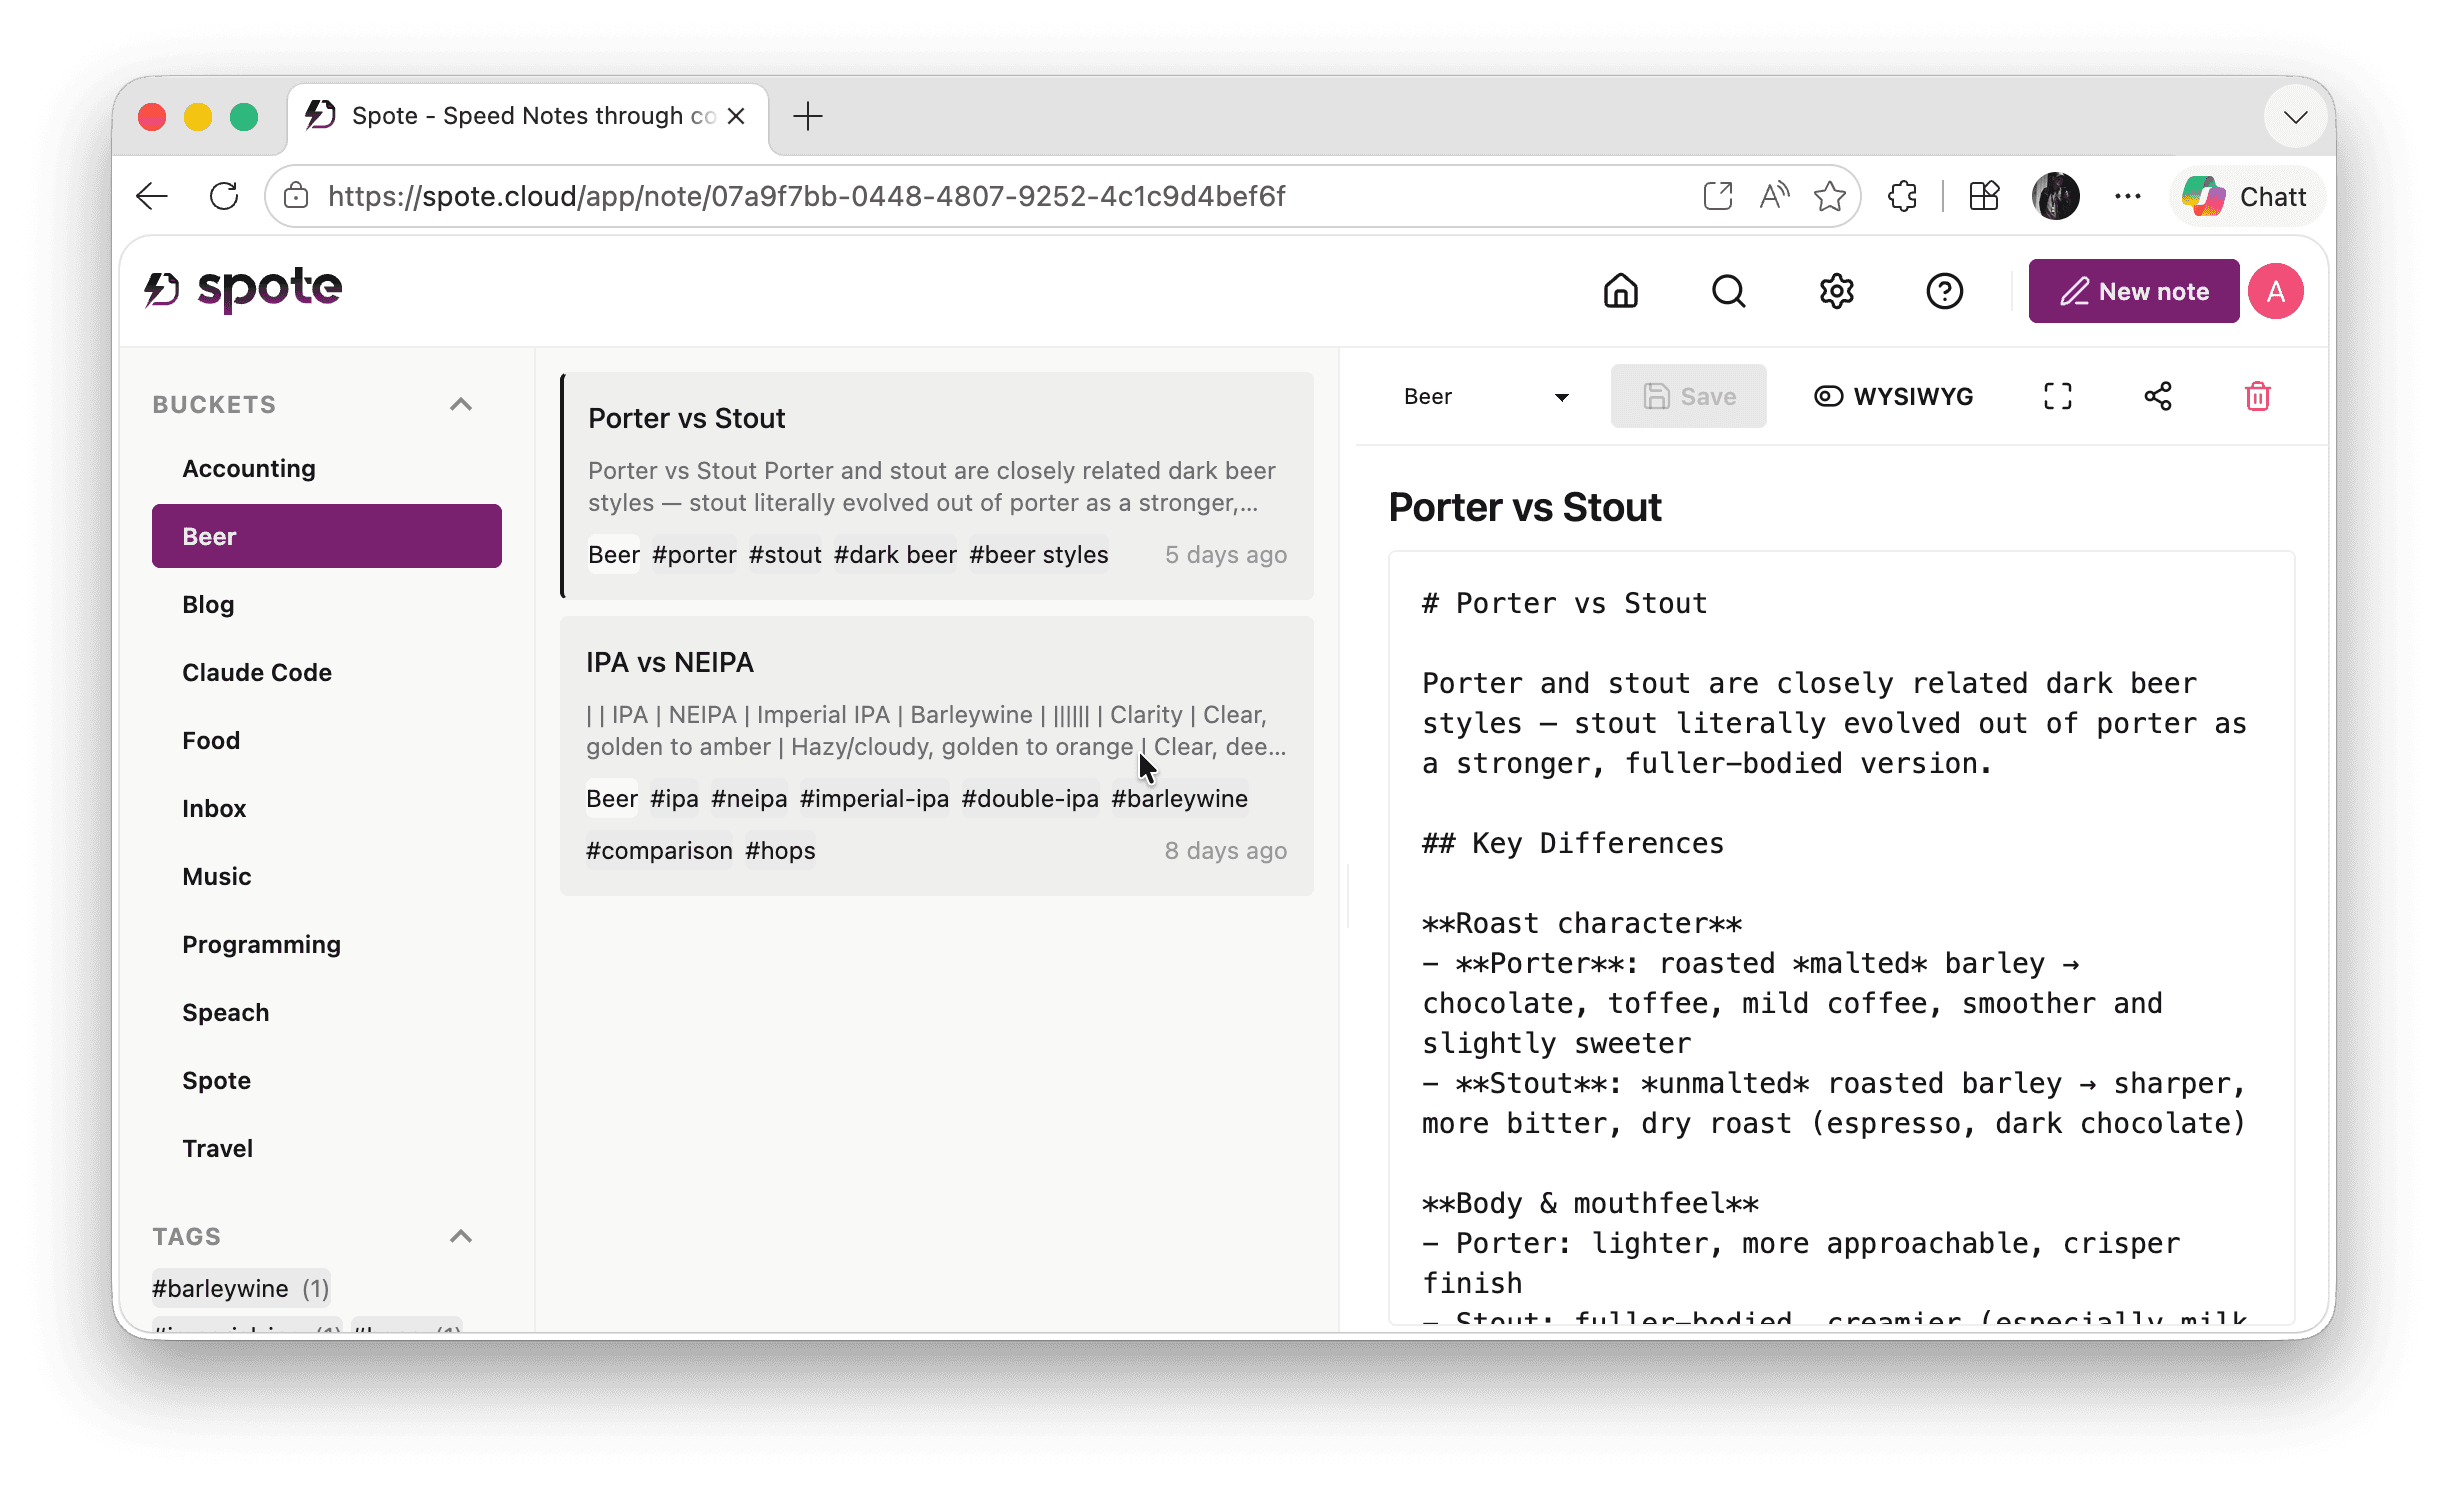
Task: Open the browser three-dots menu
Action: (2128, 196)
